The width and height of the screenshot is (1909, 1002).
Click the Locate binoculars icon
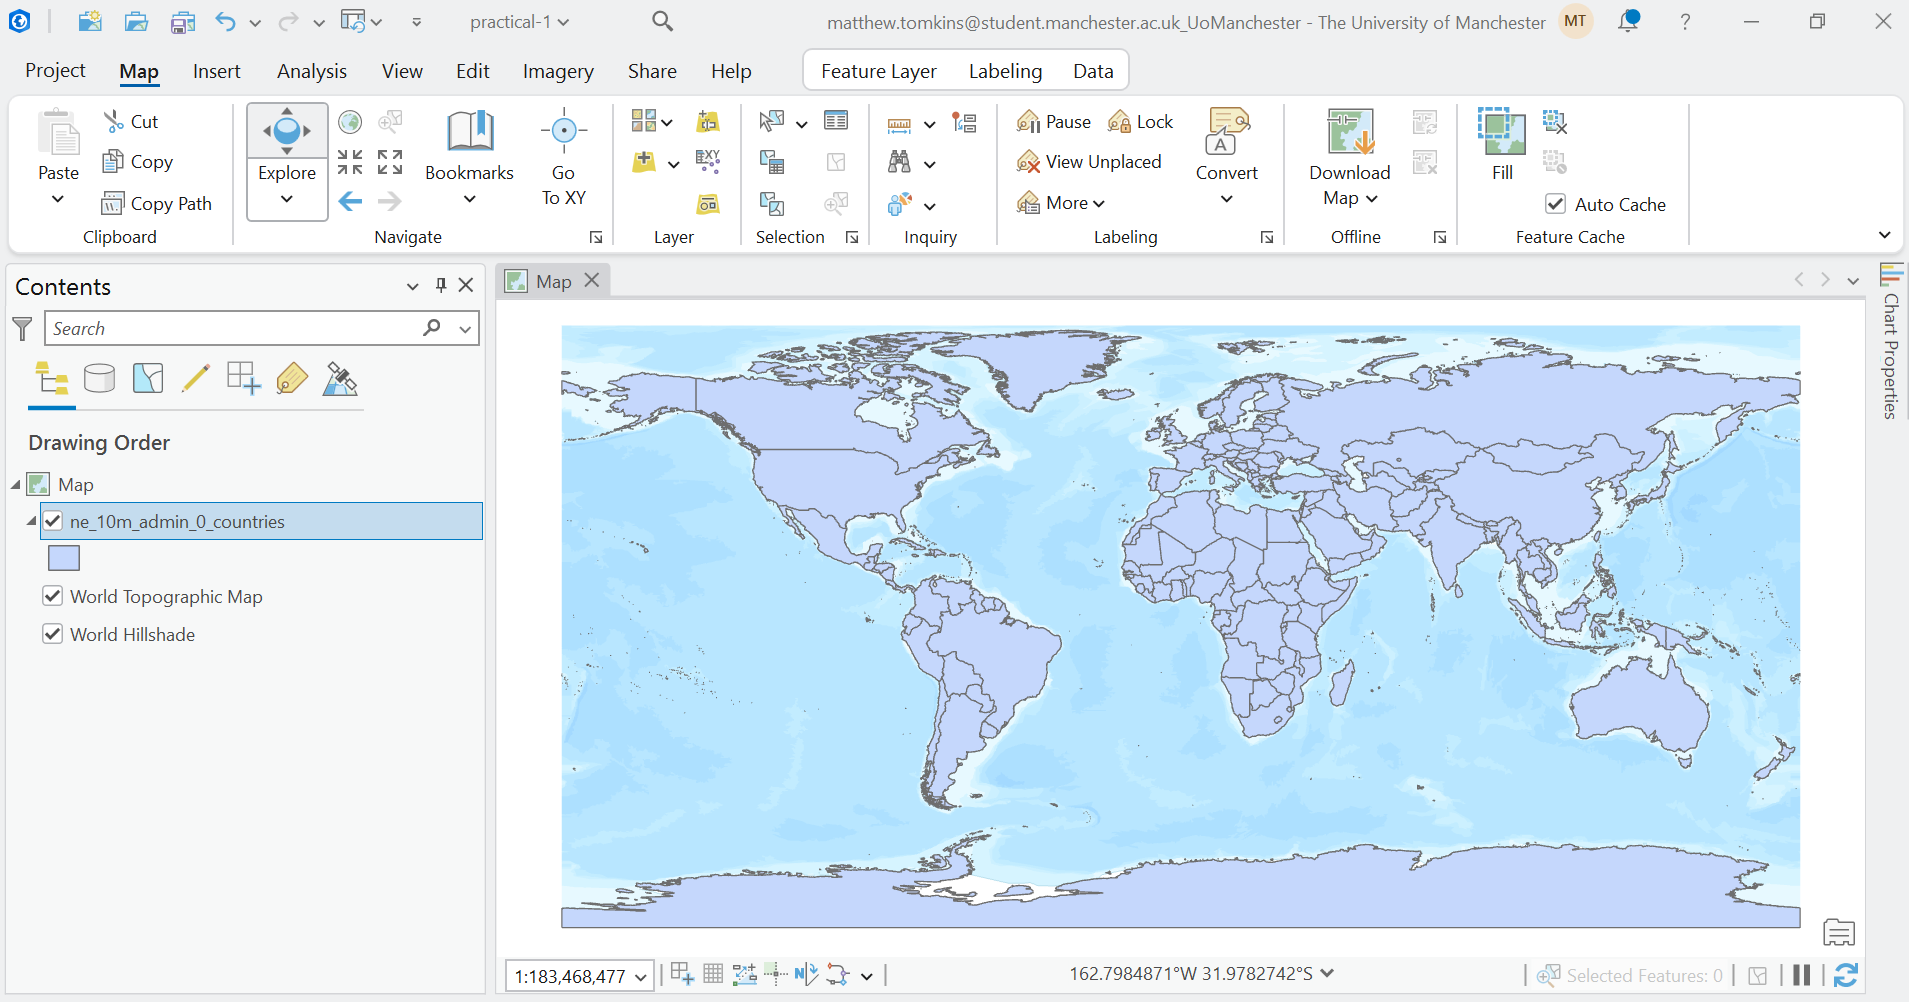click(x=900, y=162)
